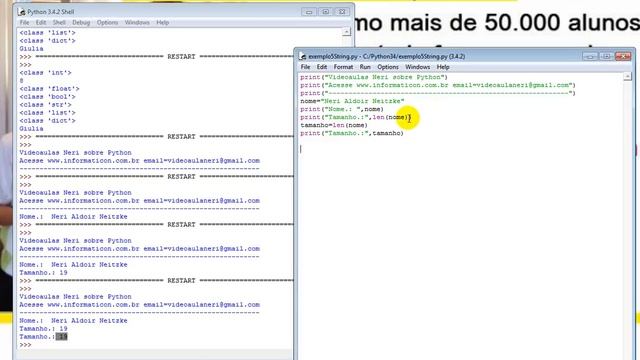The image size is (640, 360).
Task: Open Shell menu in Python Shell window
Action: tap(59, 22)
